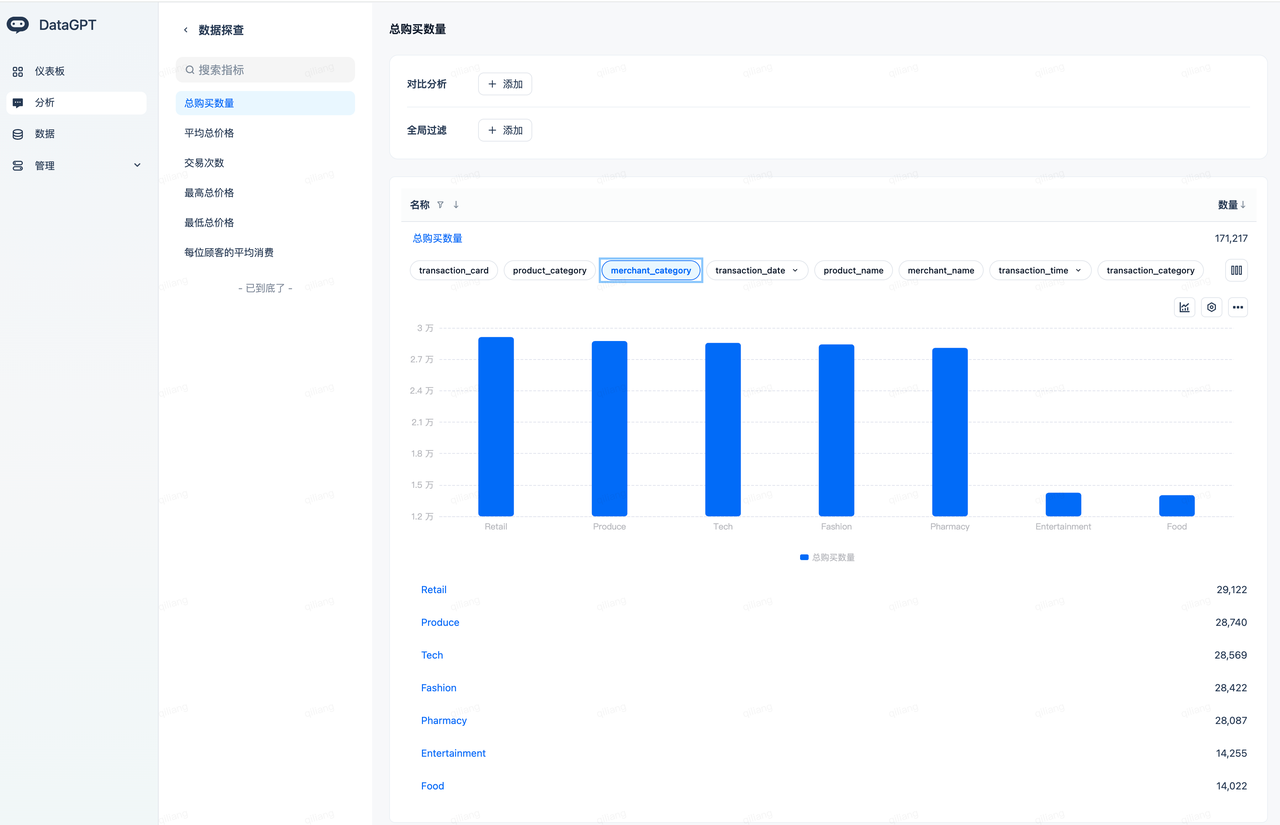Viewport: 1280px width, 825px height.
Task: Click the DataGPT logo icon
Action: click(18, 25)
